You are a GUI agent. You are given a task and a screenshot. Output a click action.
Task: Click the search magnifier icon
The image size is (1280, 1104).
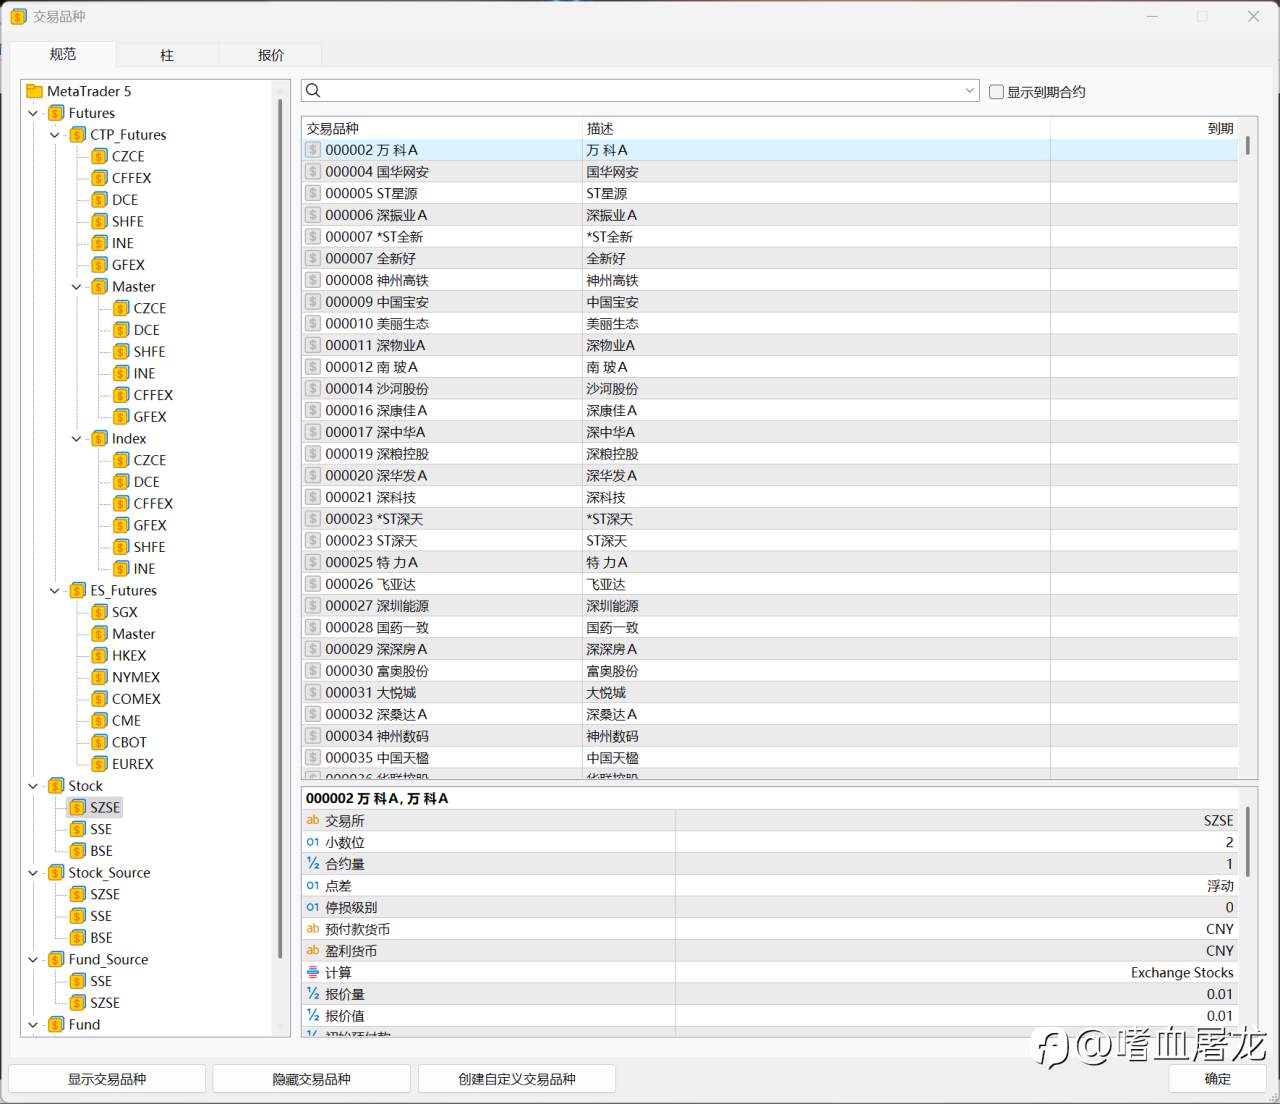pyautogui.click(x=313, y=91)
